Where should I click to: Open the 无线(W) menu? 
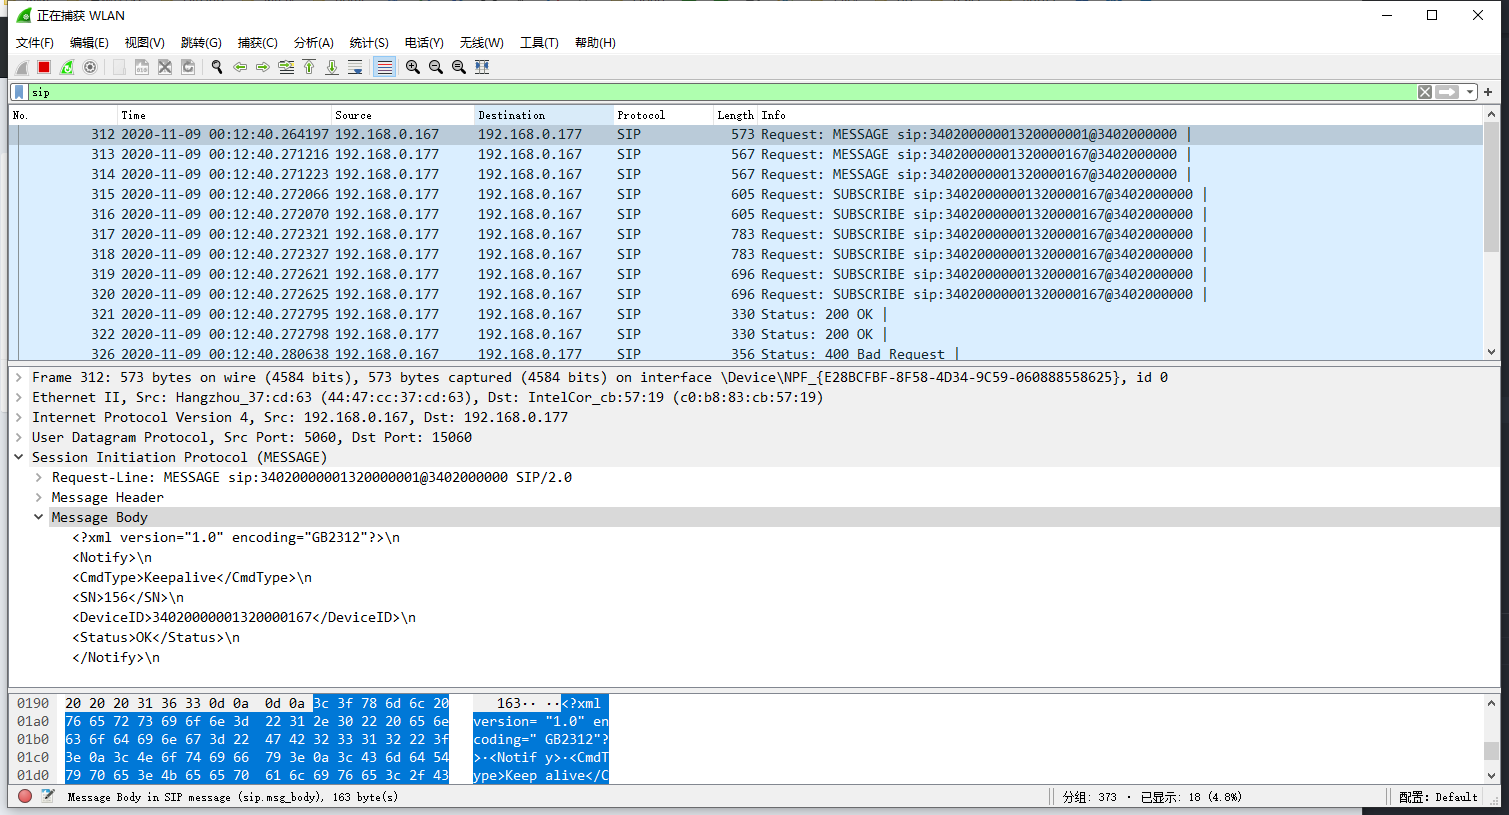(481, 43)
